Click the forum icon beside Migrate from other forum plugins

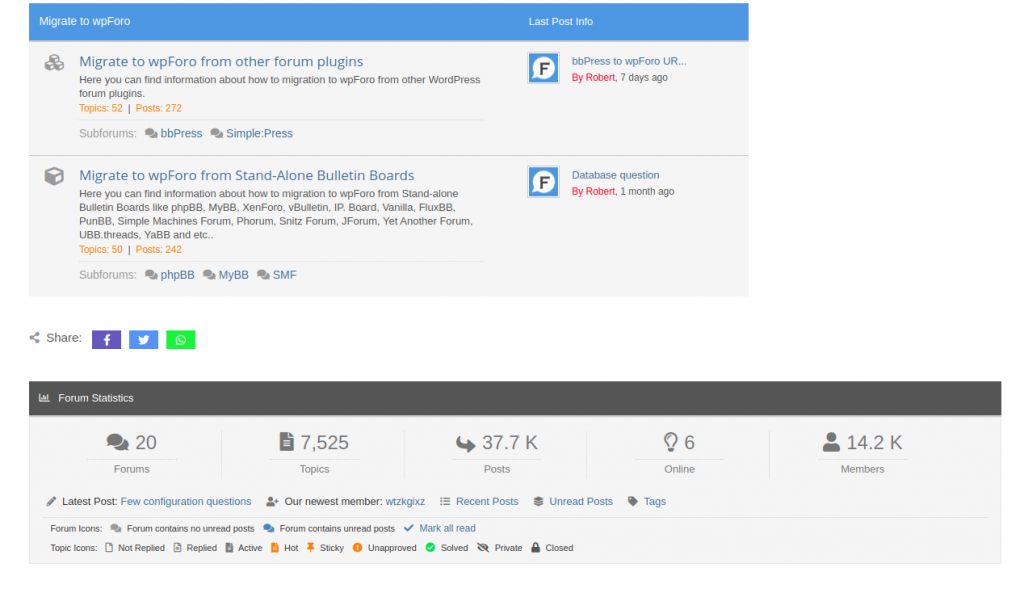coord(54,63)
